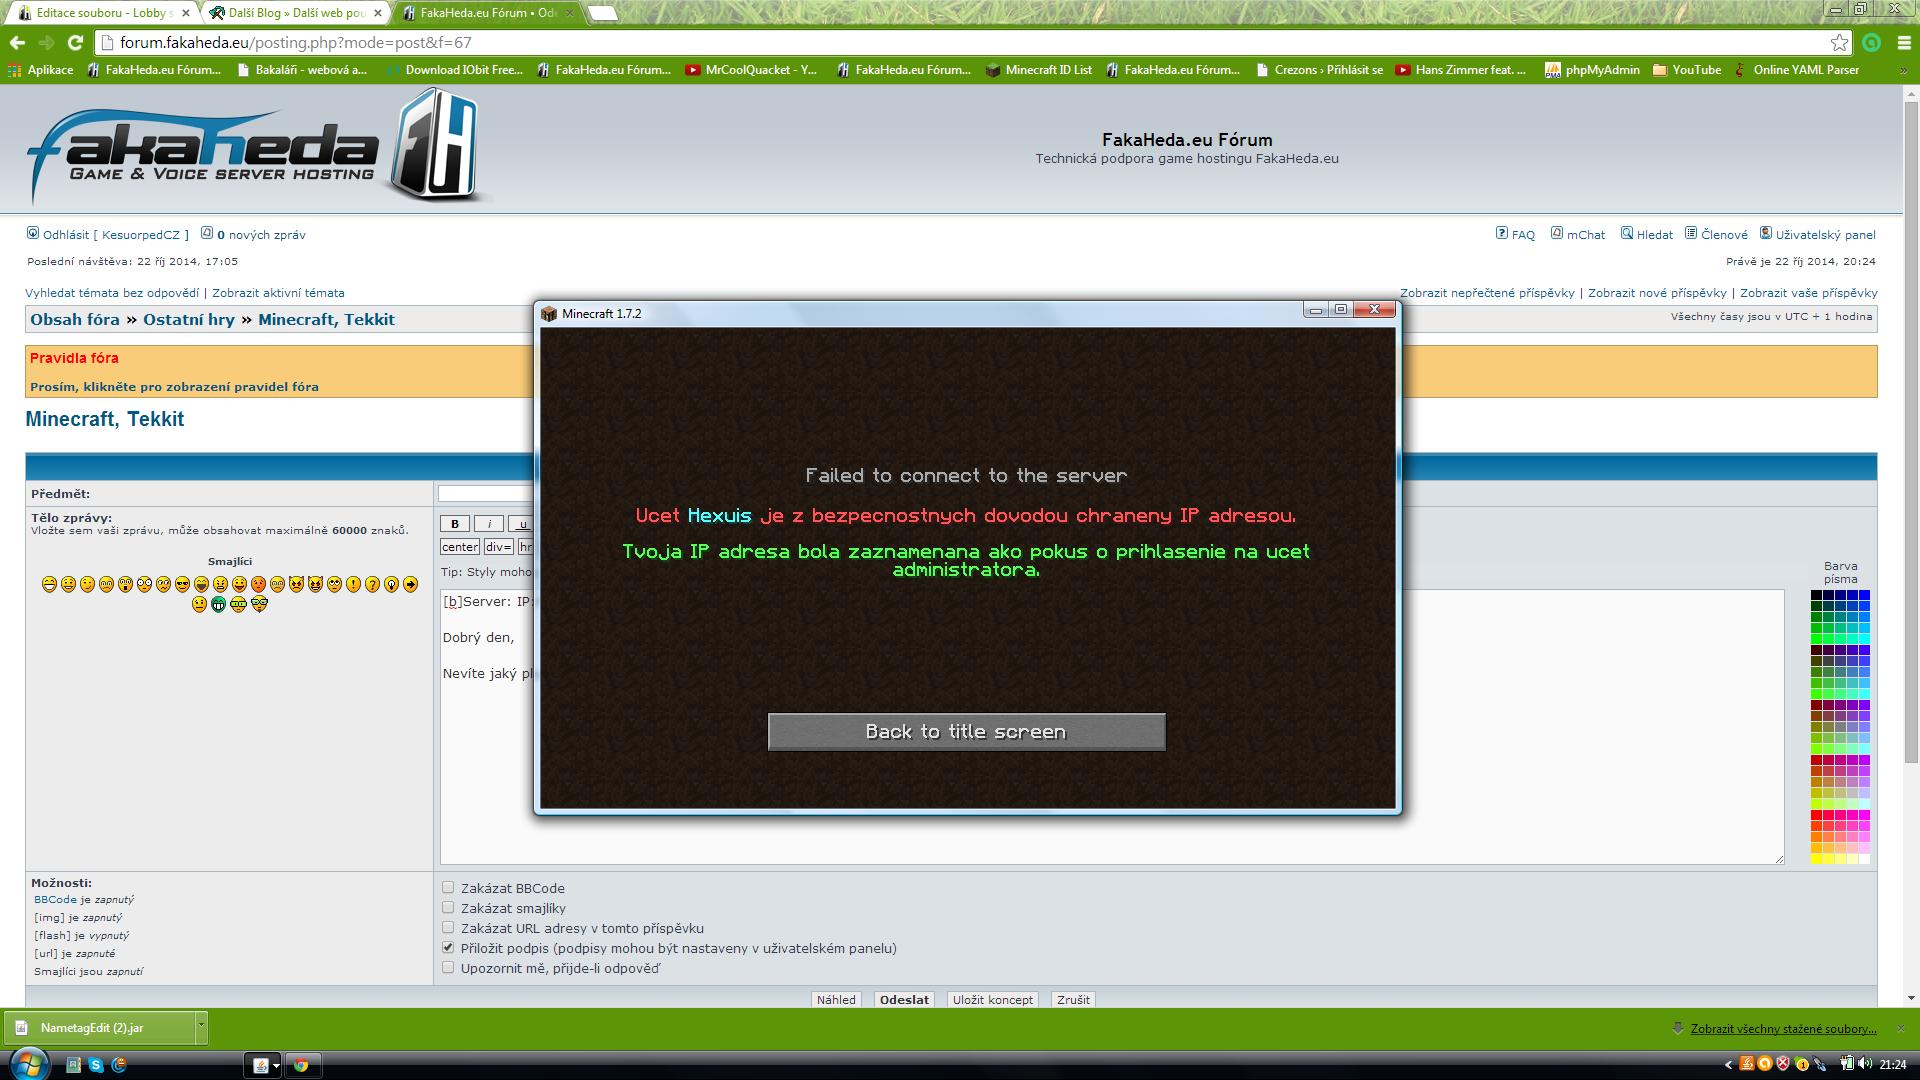Open the Minecraft ID List bookmark
The width and height of the screenshot is (1920, 1080).
(1039, 70)
